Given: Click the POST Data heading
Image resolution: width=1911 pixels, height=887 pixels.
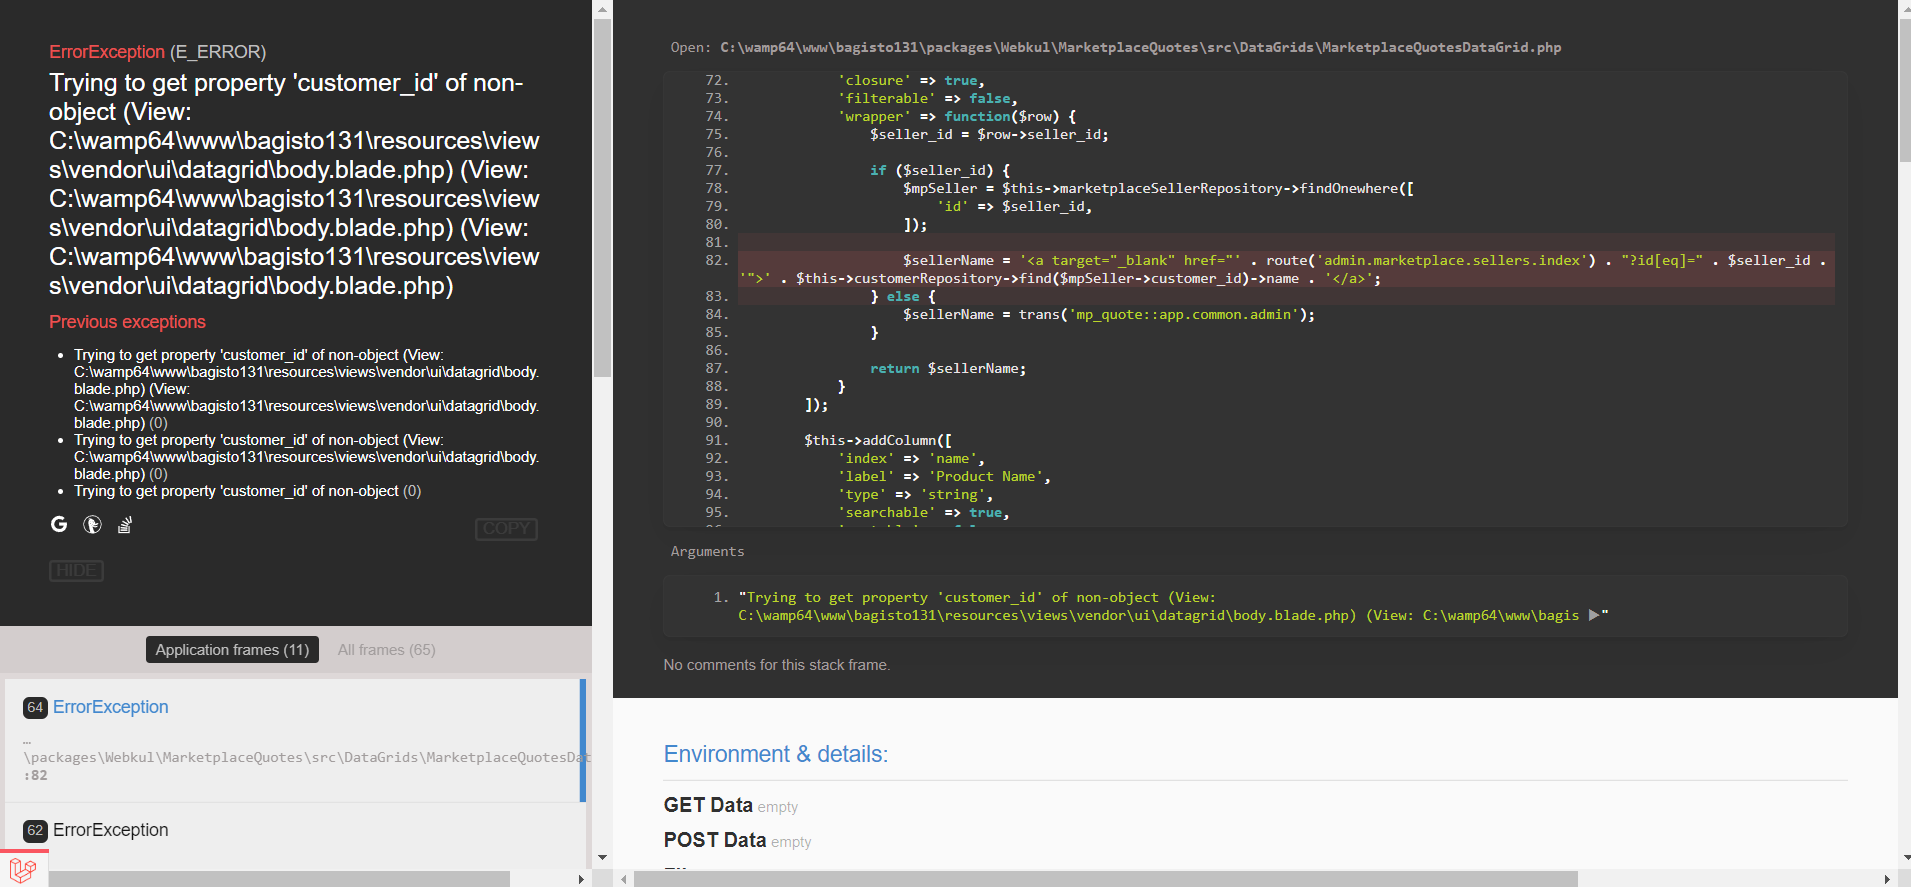Looking at the screenshot, I should pyautogui.click(x=715, y=840).
